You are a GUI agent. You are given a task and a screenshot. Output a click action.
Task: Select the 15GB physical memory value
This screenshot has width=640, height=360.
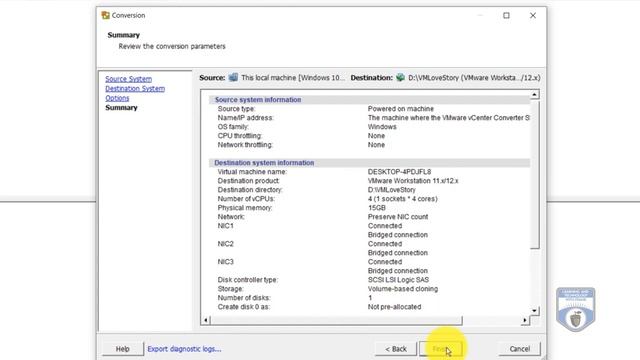click(376, 208)
